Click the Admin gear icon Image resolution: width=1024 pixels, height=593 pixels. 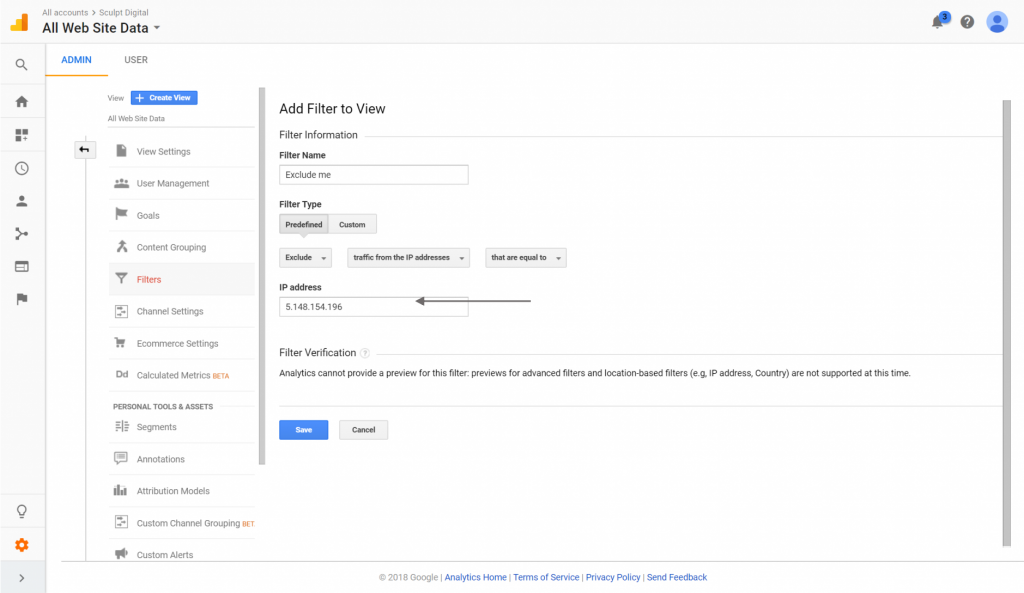pyautogui.click(x=22, y=545)
